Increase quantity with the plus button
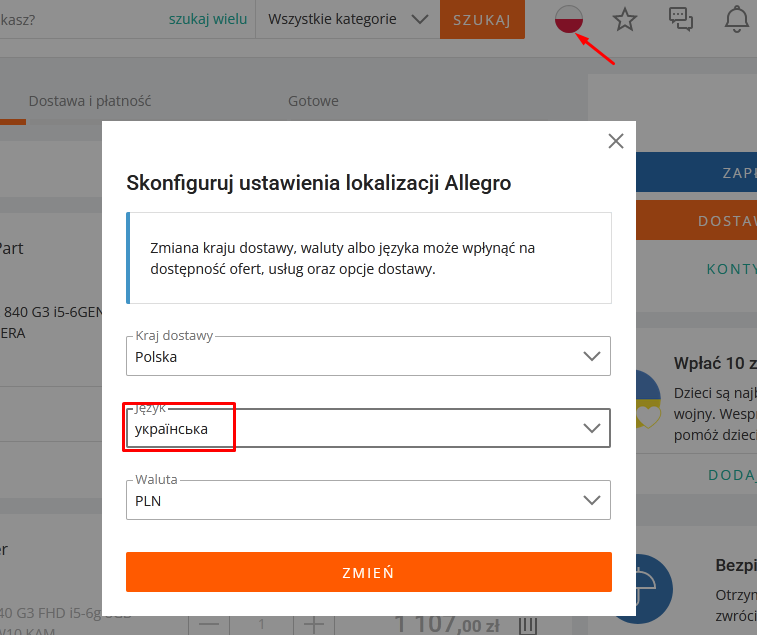This screenshot has width=757, height=635. (314, 625)
